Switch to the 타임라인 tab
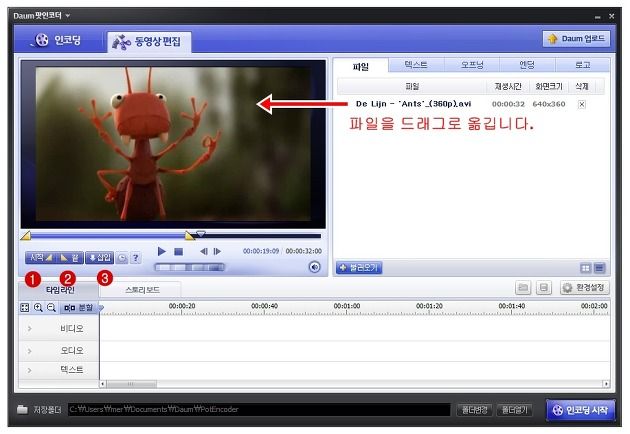 [59, 290]
